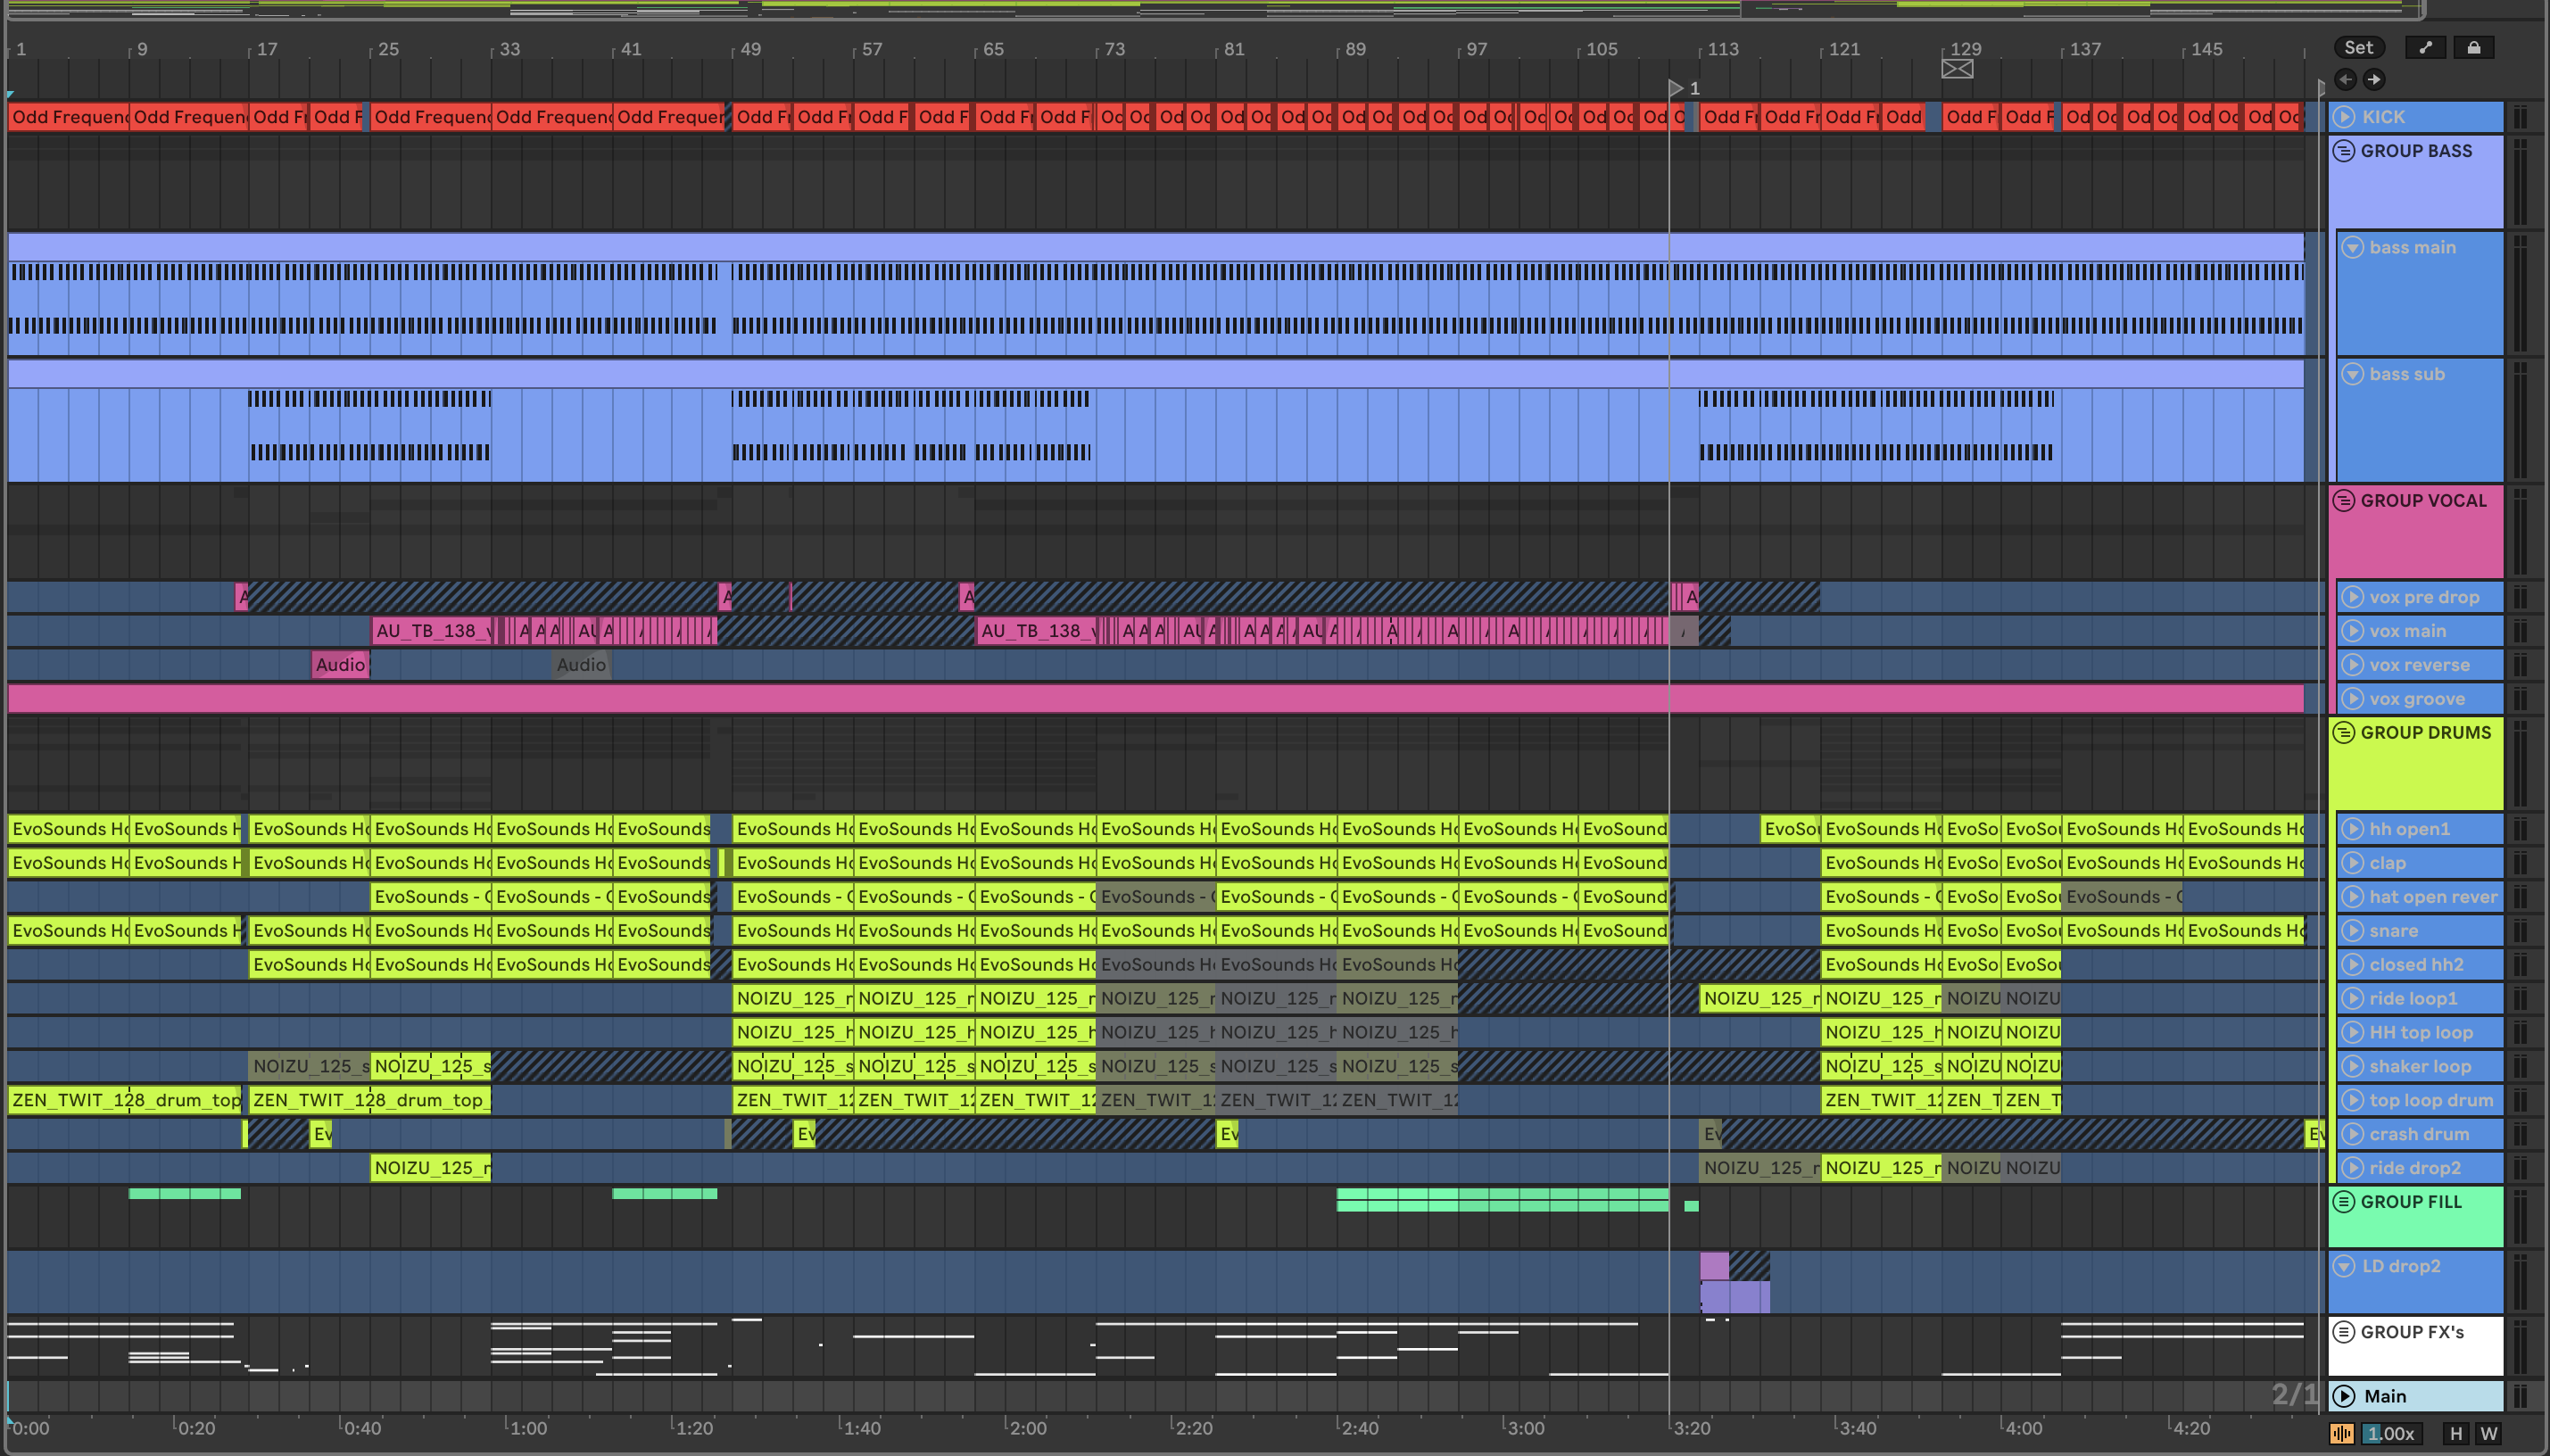Fold the GROUP DRUMS group icon

click(2344, 733)
